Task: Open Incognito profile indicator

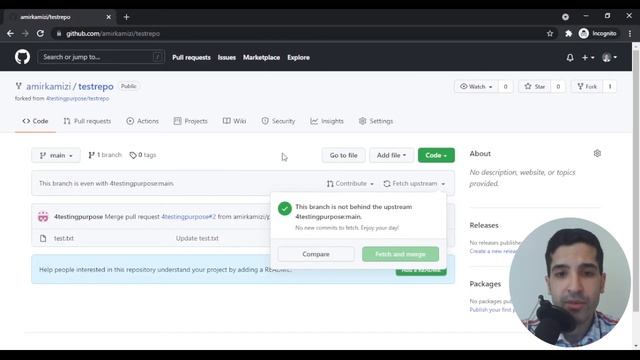Action: click(x=598, y=33)
